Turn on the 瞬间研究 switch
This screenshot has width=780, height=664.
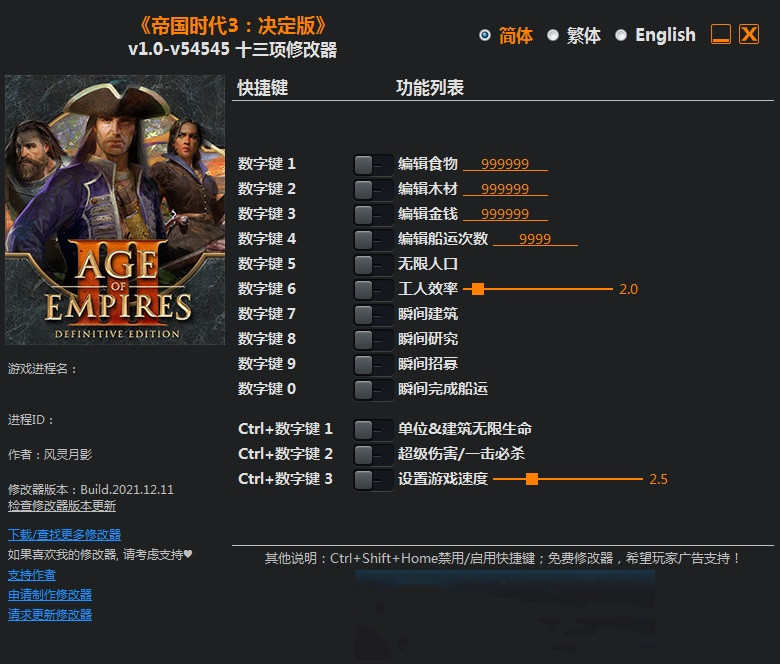pyautogui.click(x=373, y=340)
